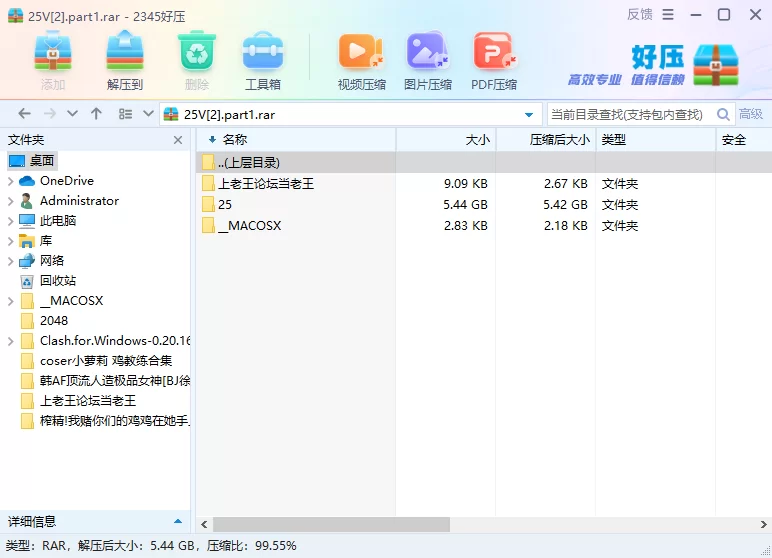Go up one directory level arrow
This screenshot has height=558, width=772.
(96, 114)
